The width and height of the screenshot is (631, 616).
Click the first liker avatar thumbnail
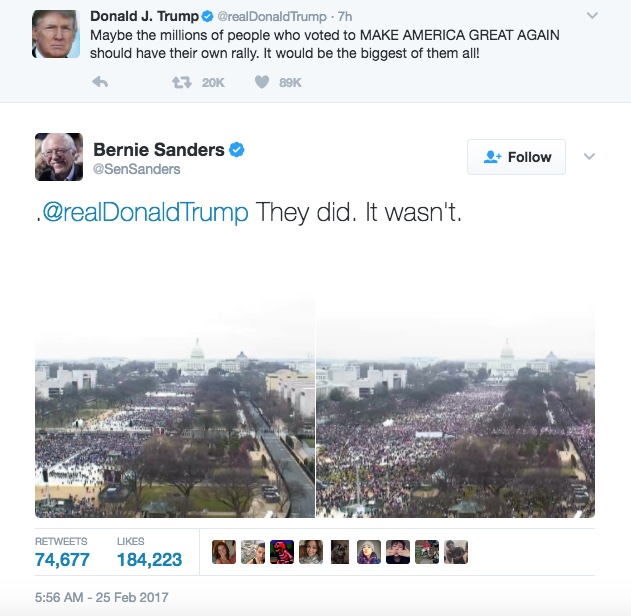click(x=224, y=552)
